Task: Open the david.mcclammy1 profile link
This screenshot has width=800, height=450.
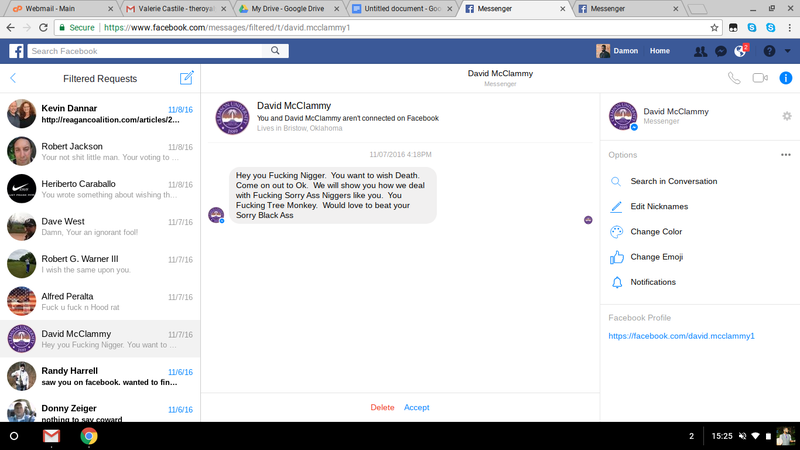Action: 681,336
